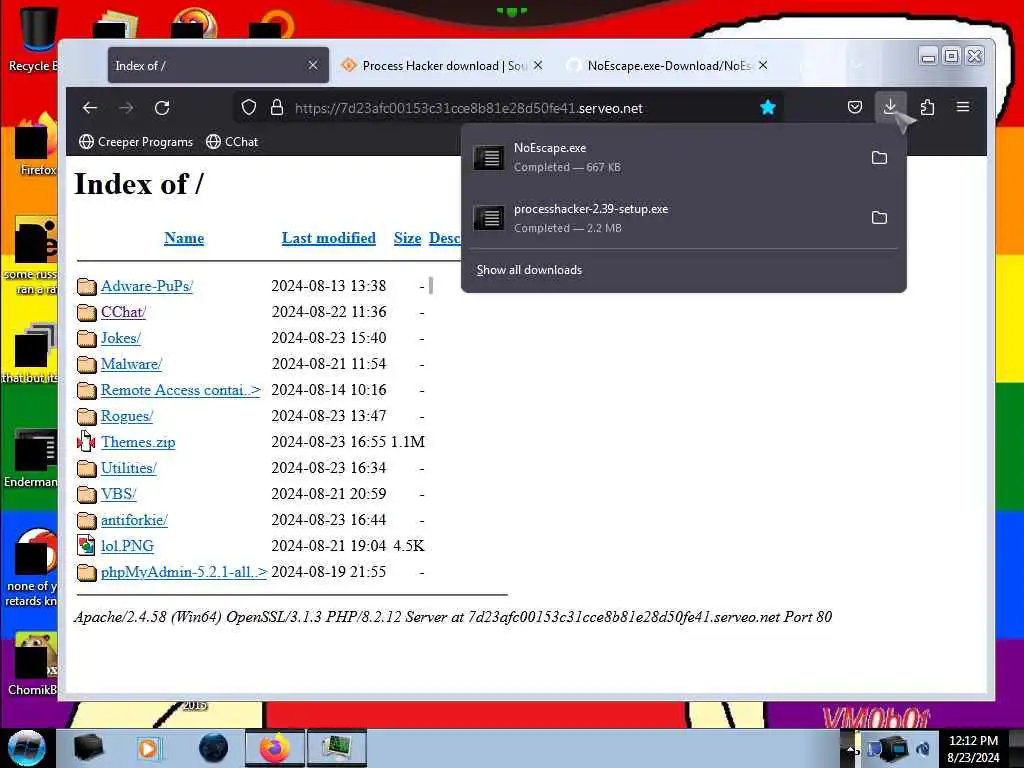Open the Rogues/ directory
The image size is (1024, 768).
point(127,416)
